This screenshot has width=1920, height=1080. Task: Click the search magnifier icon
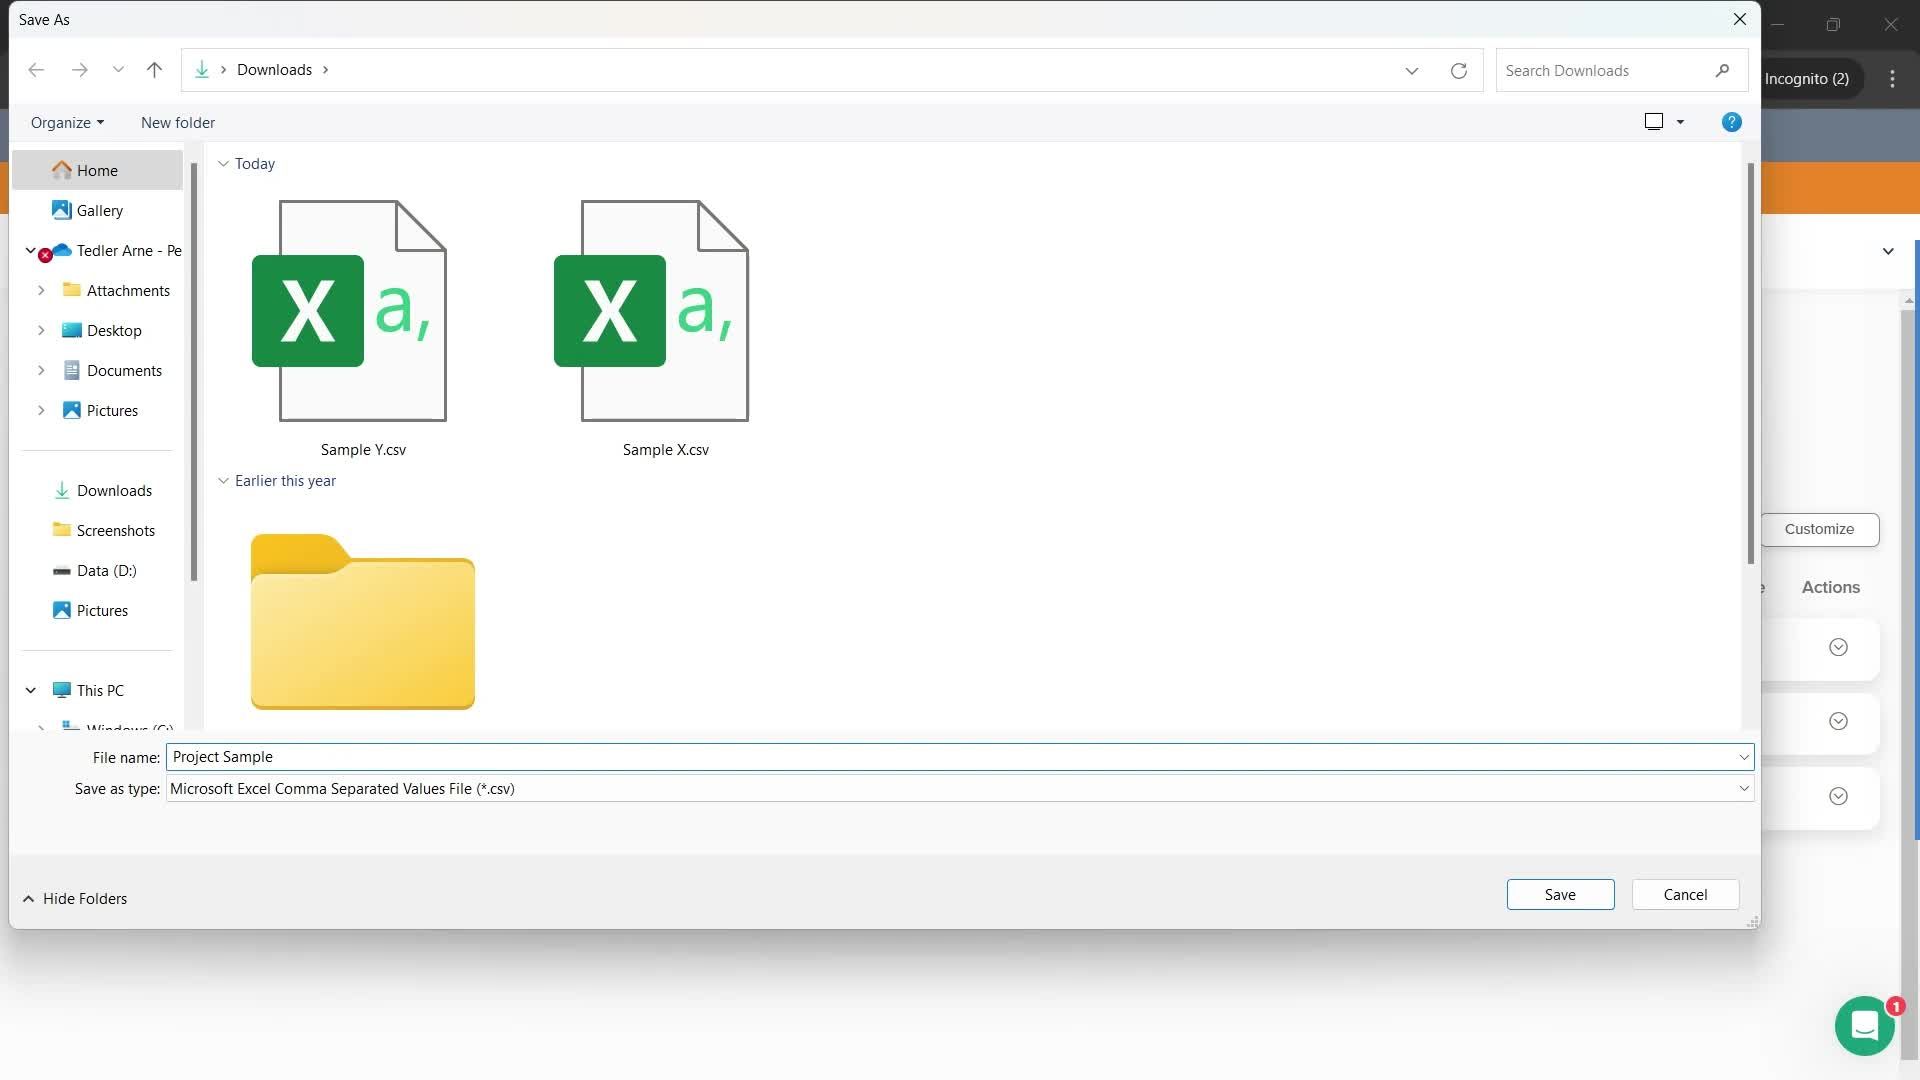pyautogui.click(x=1722, y=71)
